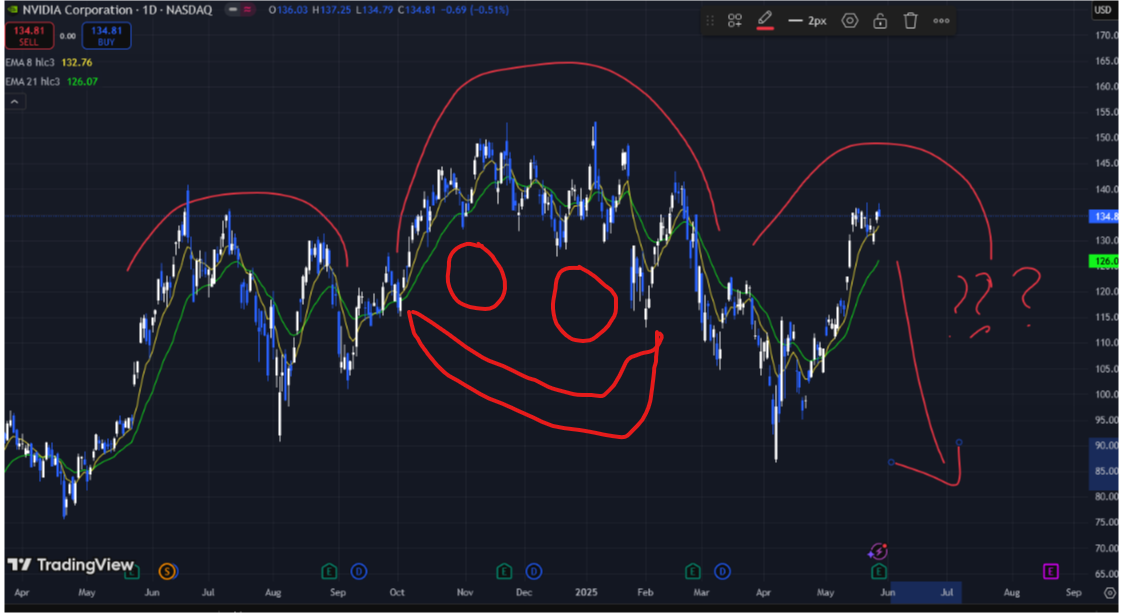Click the dash icon in the title pill
Image resolution: width=1121 pixels, height=616 pixels.
click(233, 10)
